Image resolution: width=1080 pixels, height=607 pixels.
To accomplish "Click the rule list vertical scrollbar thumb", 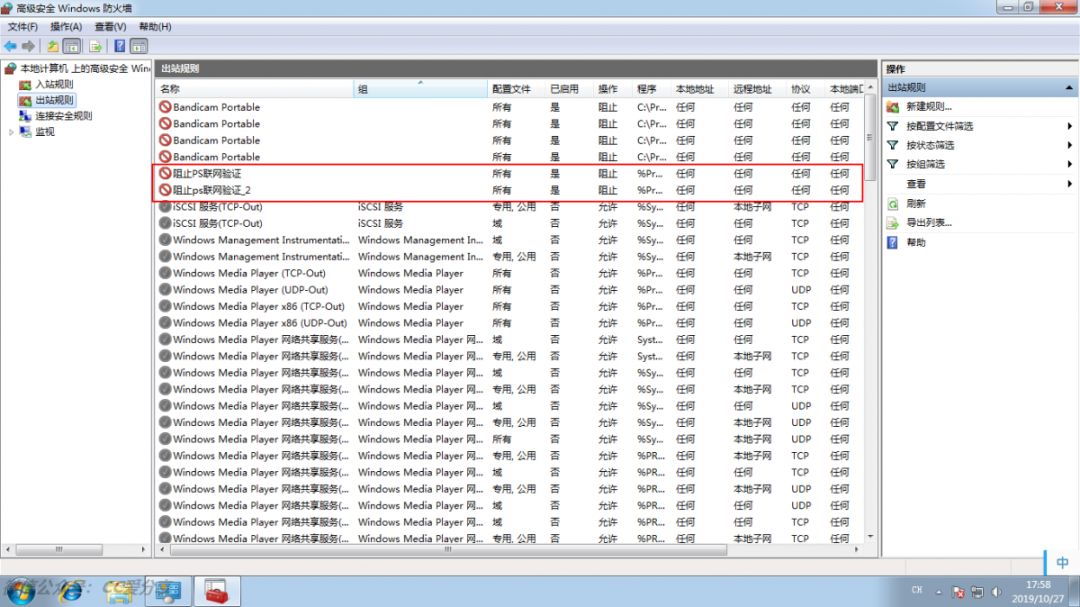I will 870,136.
